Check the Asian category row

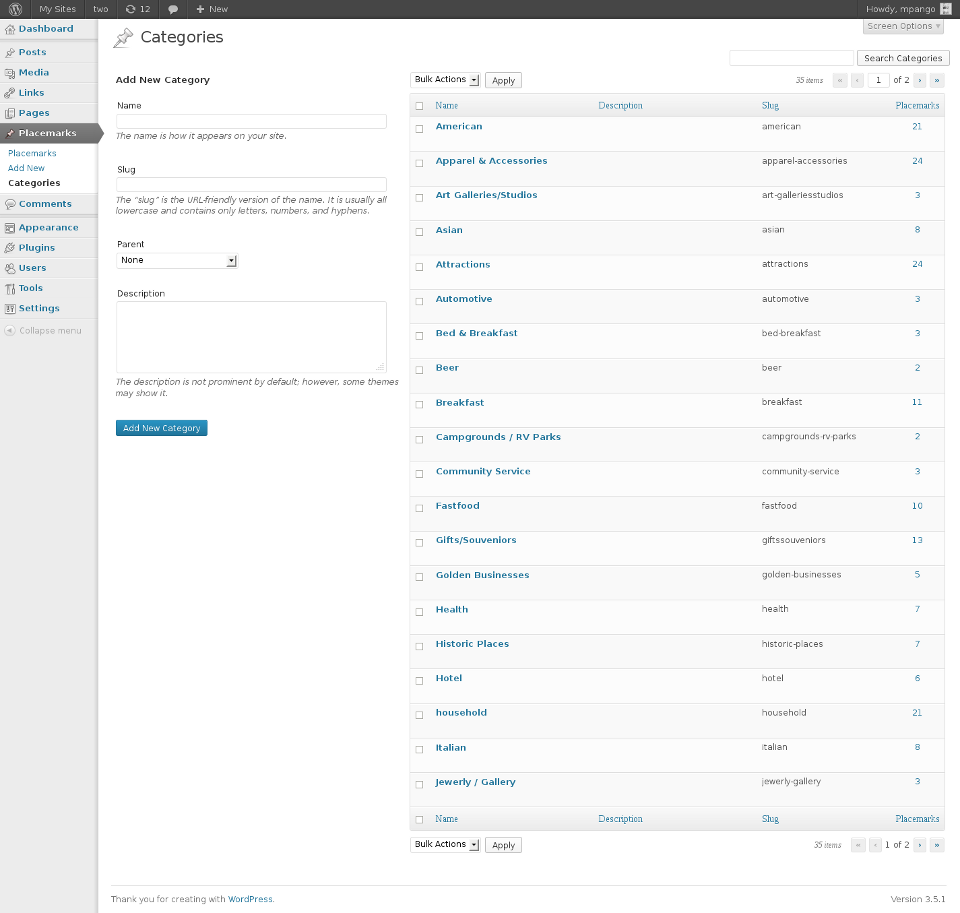point(419,232)
